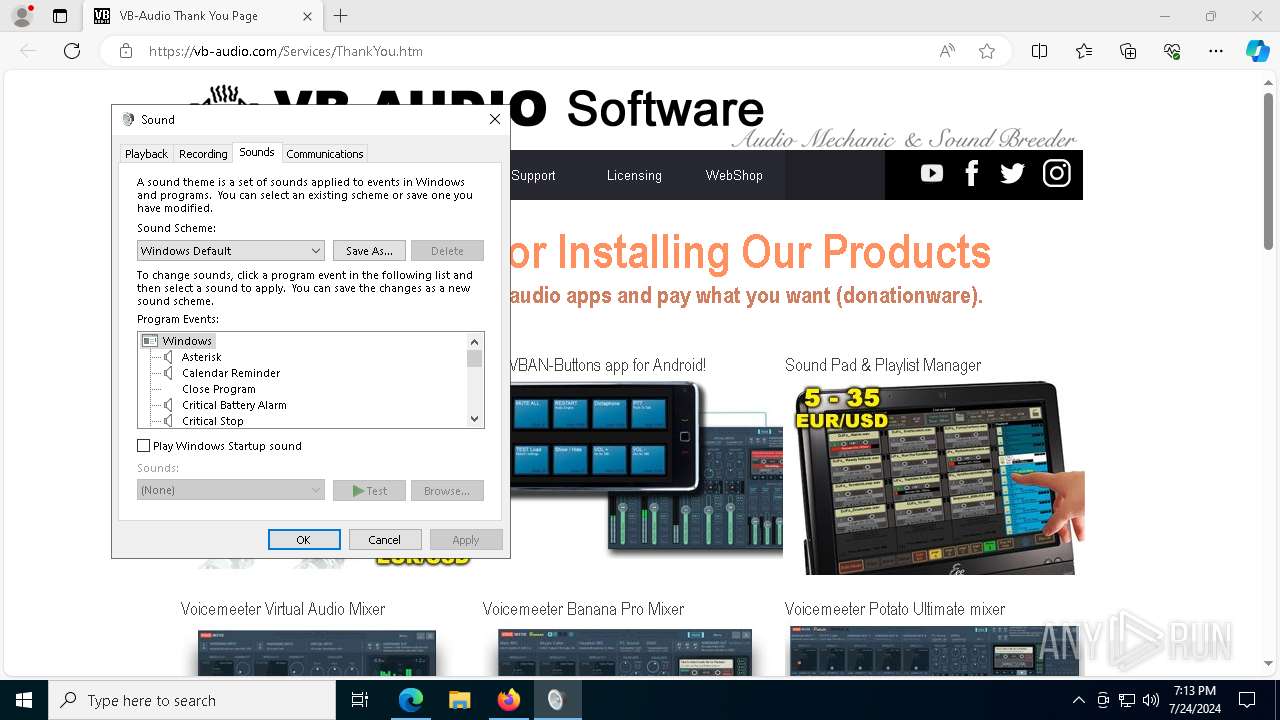Click Cancel in the Sound dialog
Viewport: 1280px width, 720px height.
385,540
